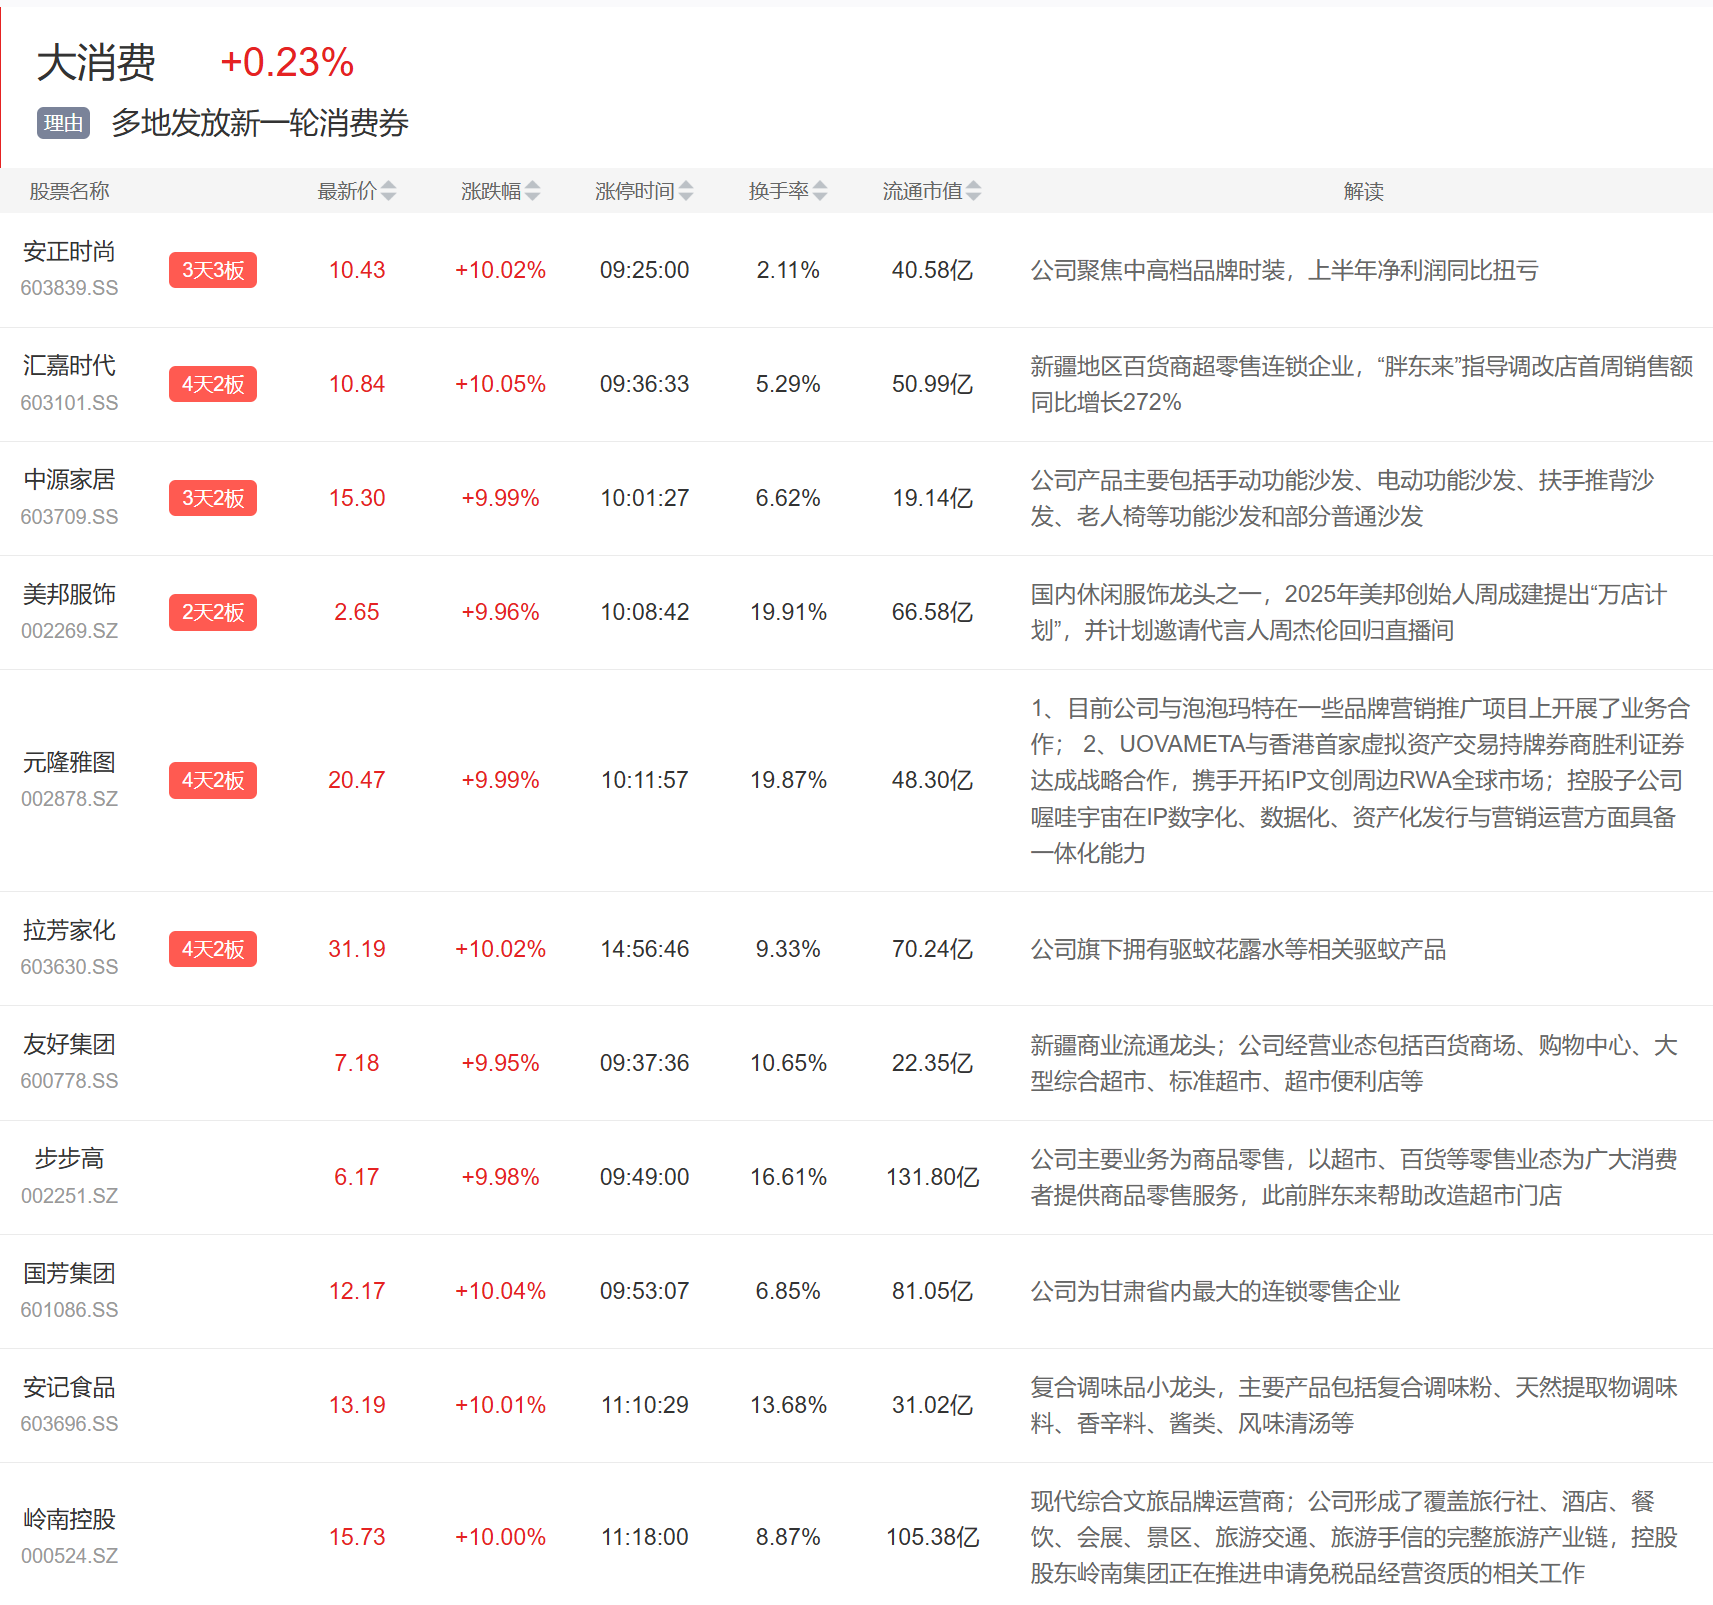Open the 步步高 stock
Image resolution: width=1713 pixels, height=1605 pixels.
(x=69, y=1159)
